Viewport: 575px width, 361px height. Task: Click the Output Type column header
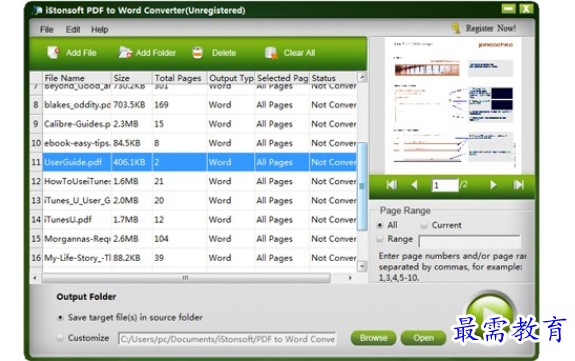pyautogui.click(x=231, y=78)
